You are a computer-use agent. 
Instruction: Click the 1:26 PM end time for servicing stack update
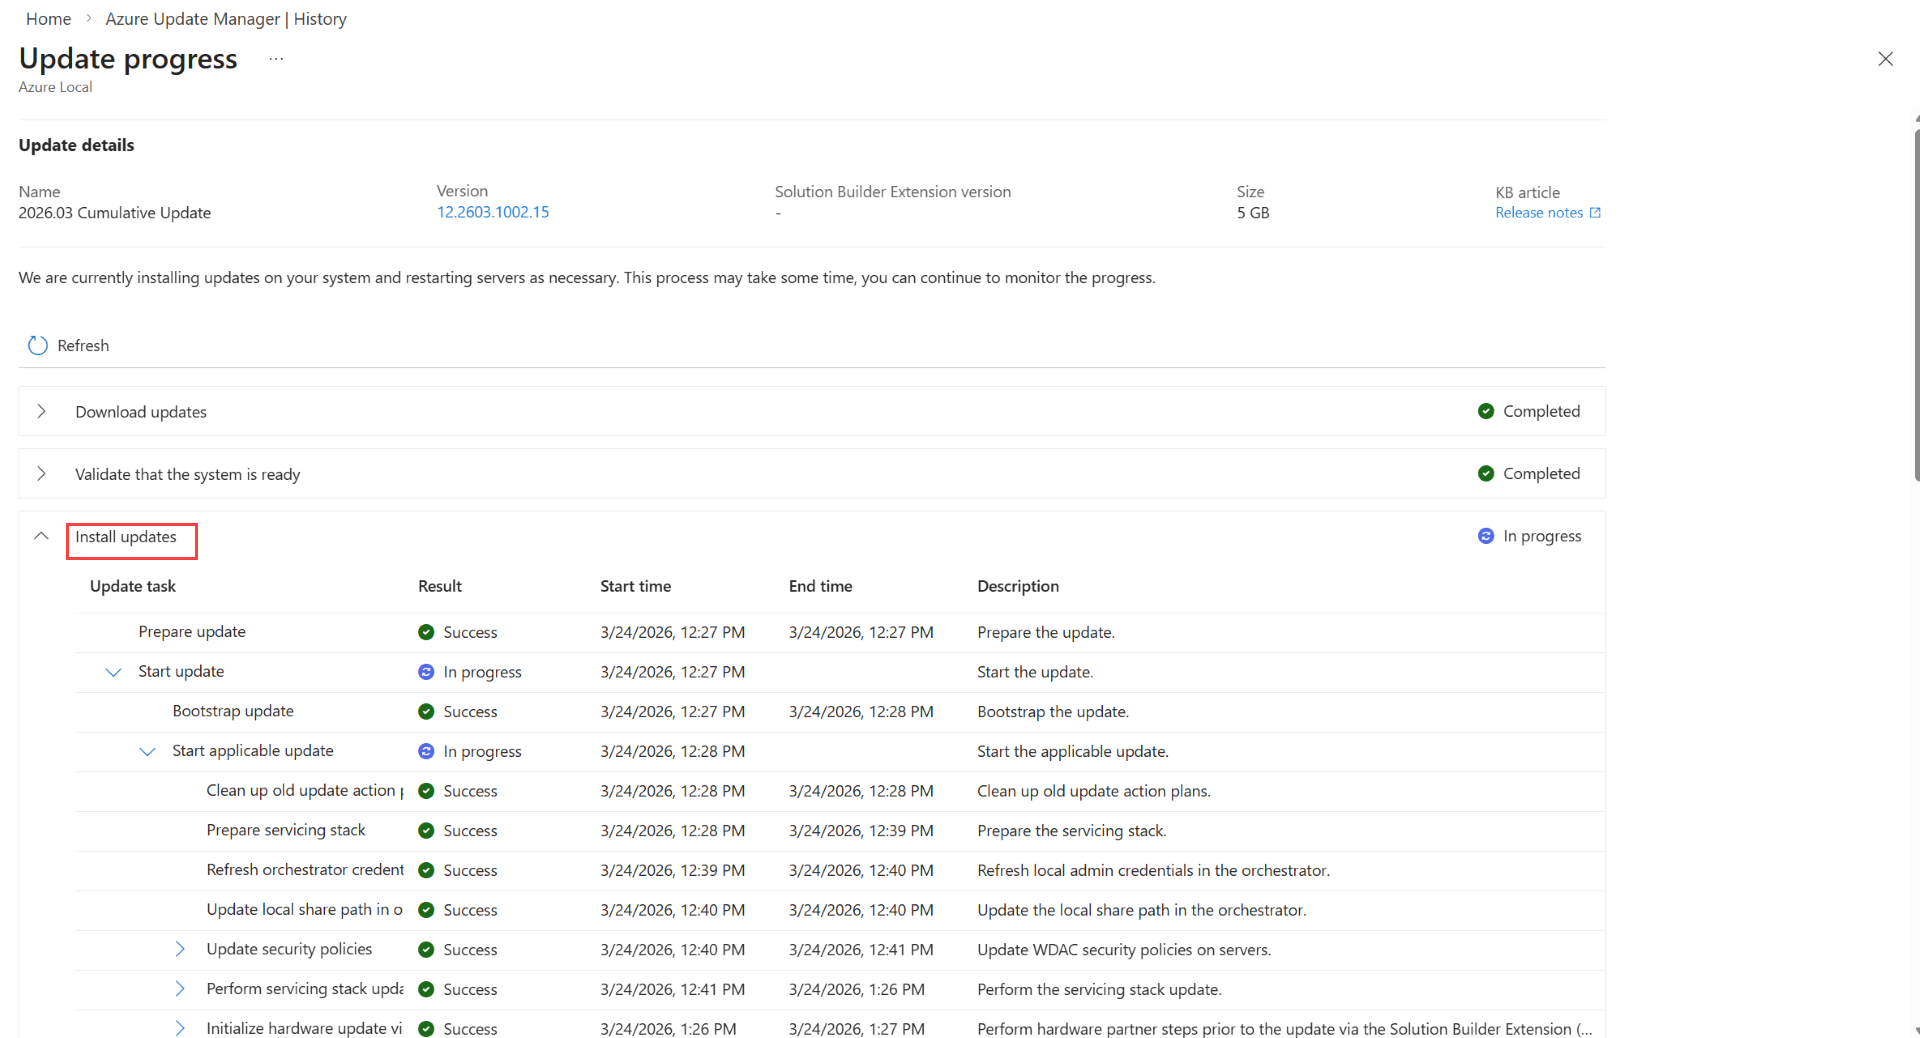point(857,989)
